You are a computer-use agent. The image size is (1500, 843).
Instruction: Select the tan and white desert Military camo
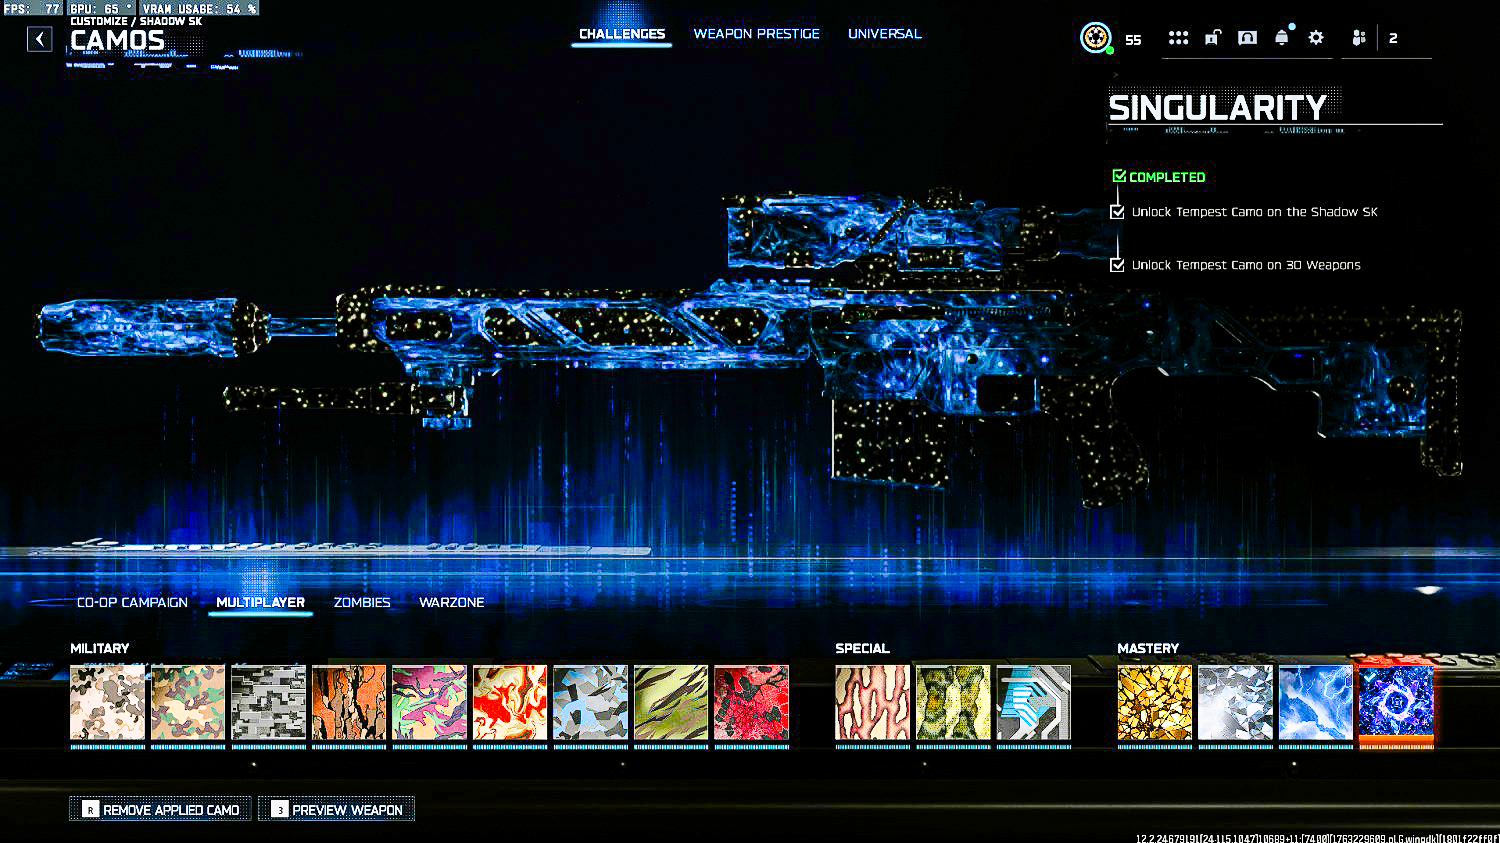pos(108,703)
